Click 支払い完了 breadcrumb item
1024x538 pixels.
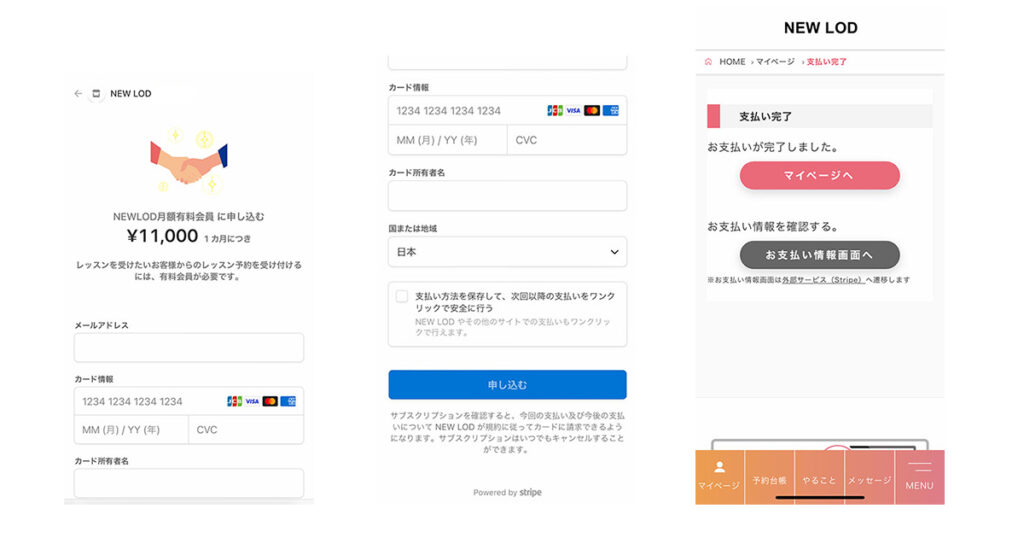pos(826,61)
